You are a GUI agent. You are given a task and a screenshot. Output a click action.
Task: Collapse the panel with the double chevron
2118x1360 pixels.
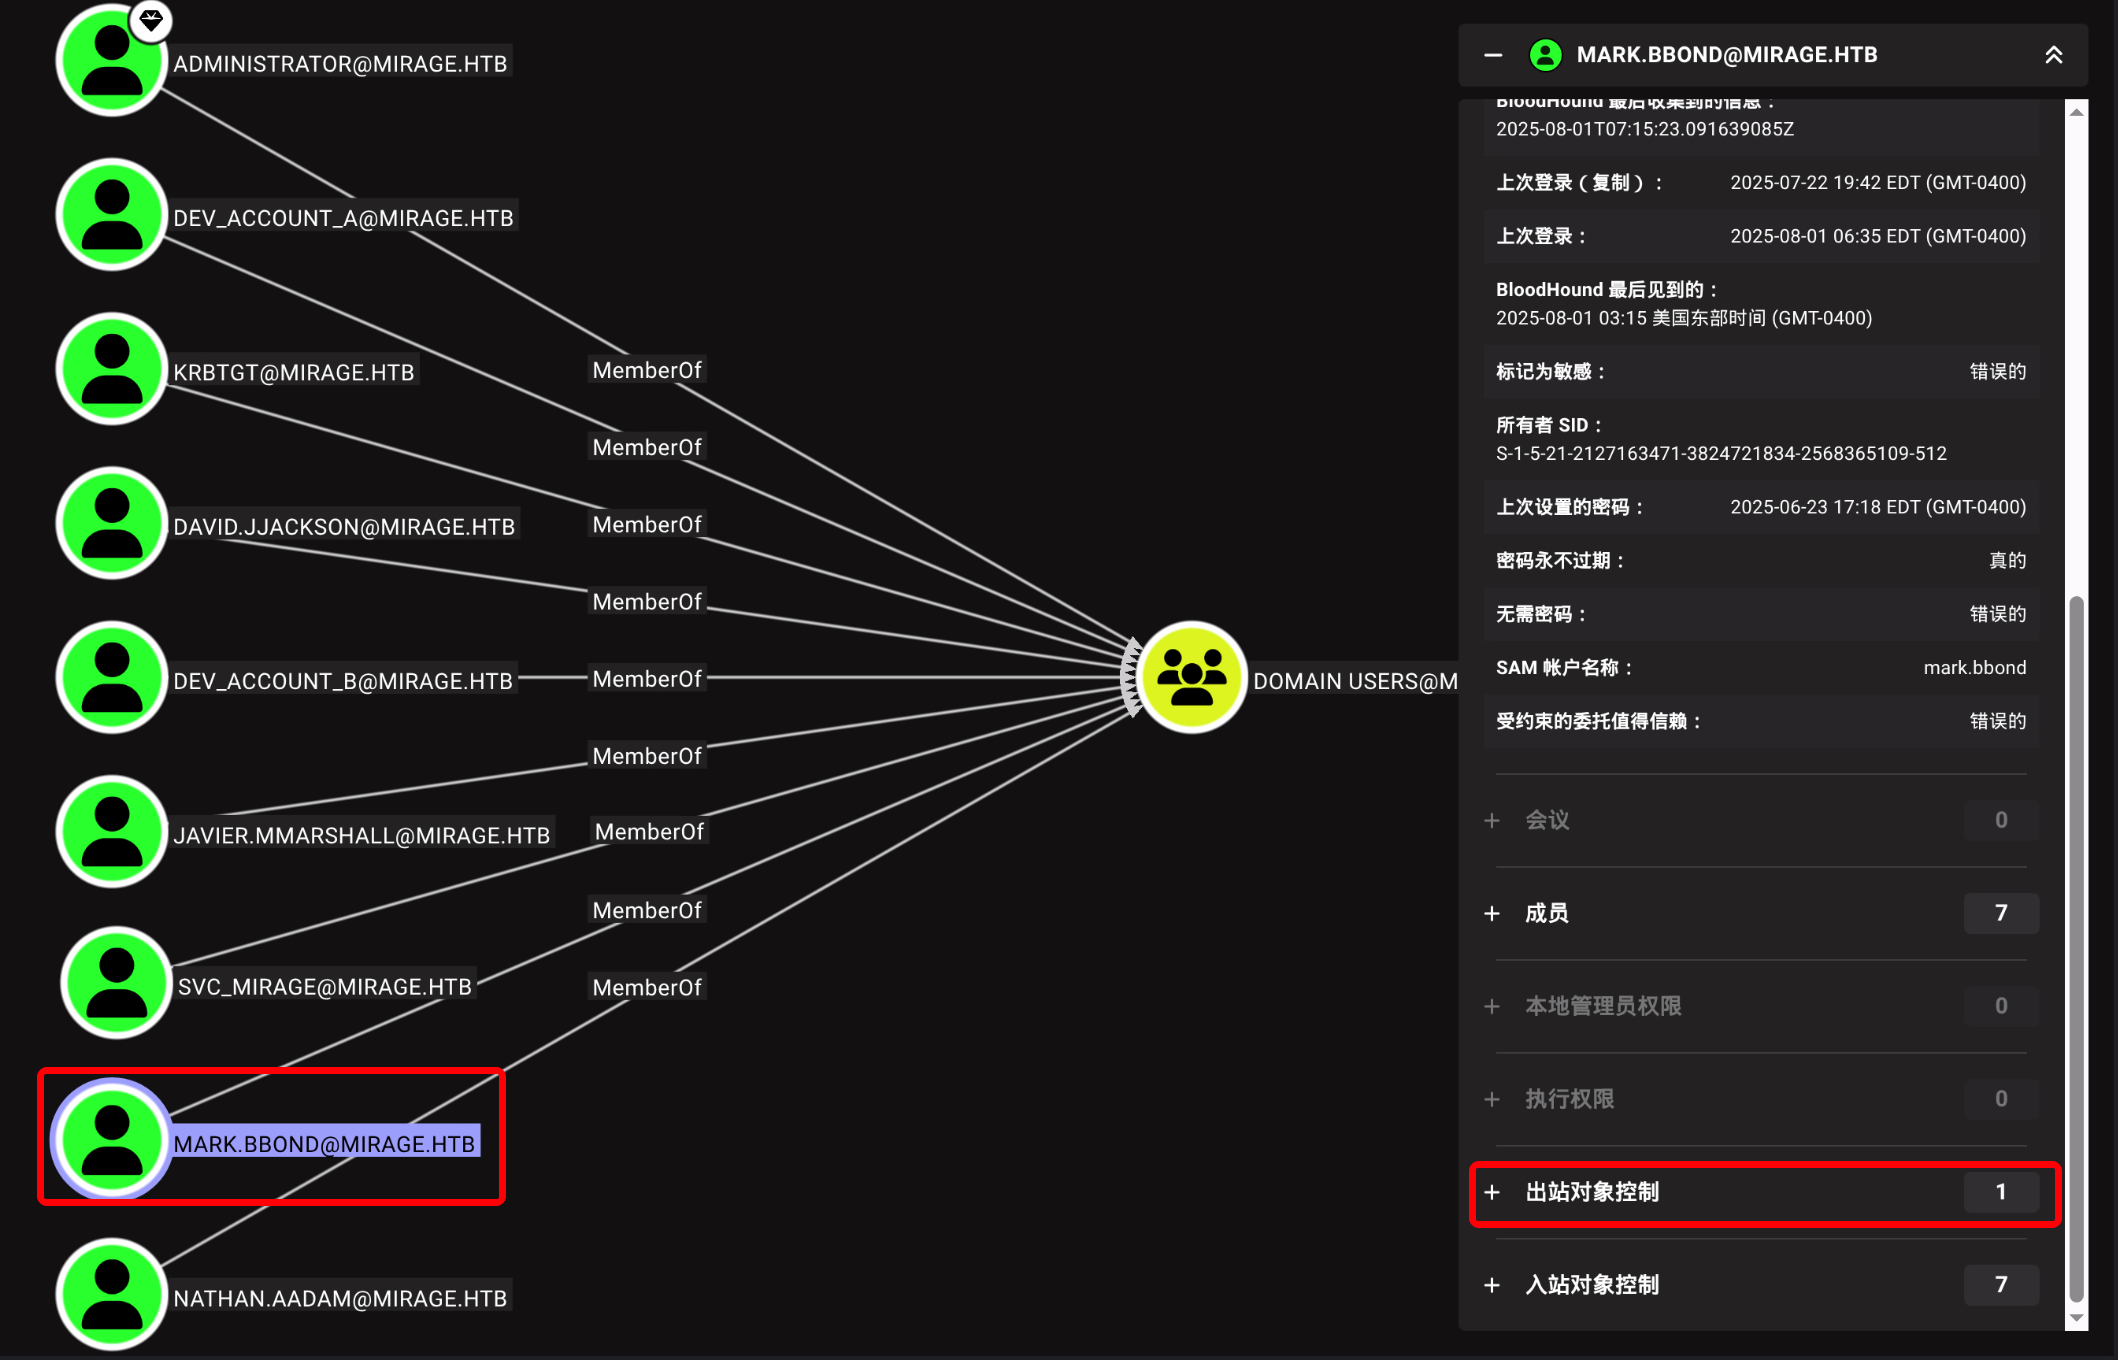(2053, 55)
